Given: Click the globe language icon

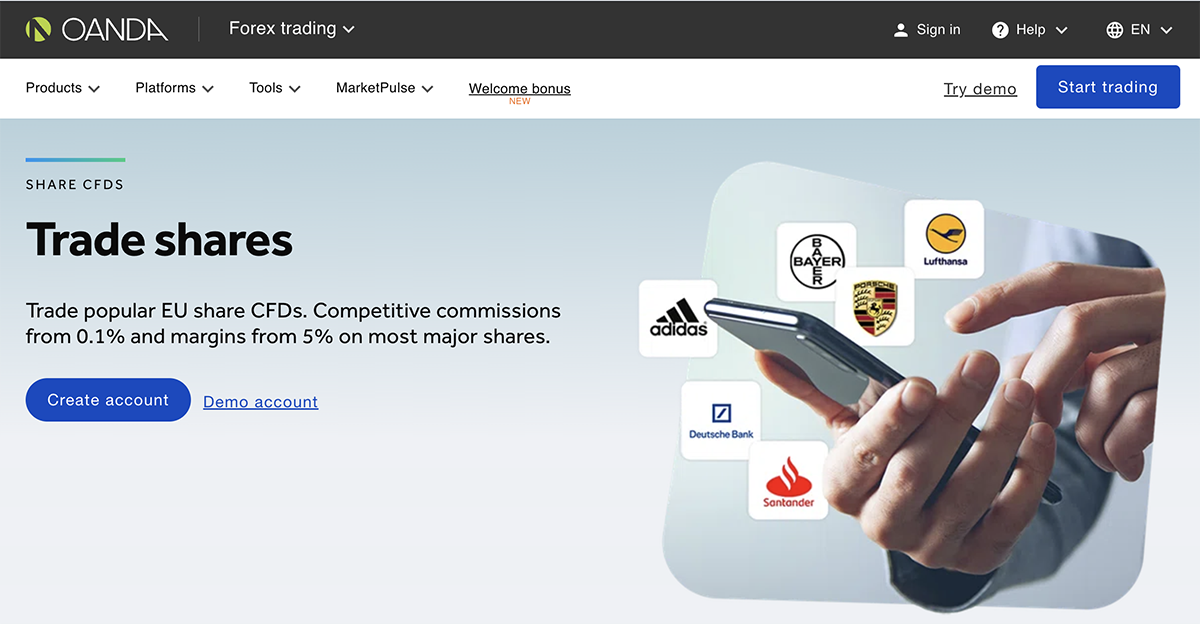Looking at the screenshot, I should click(x=1115, y=30).
